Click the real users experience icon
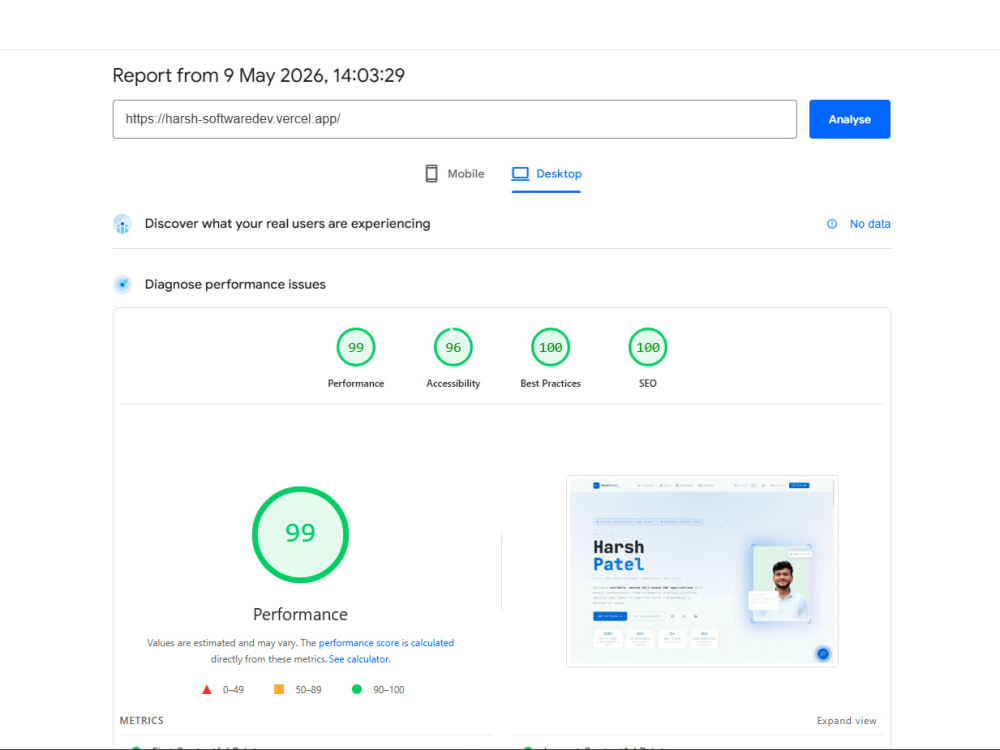The width and height of the screenshot is (1000, 750). coord(122,224)
